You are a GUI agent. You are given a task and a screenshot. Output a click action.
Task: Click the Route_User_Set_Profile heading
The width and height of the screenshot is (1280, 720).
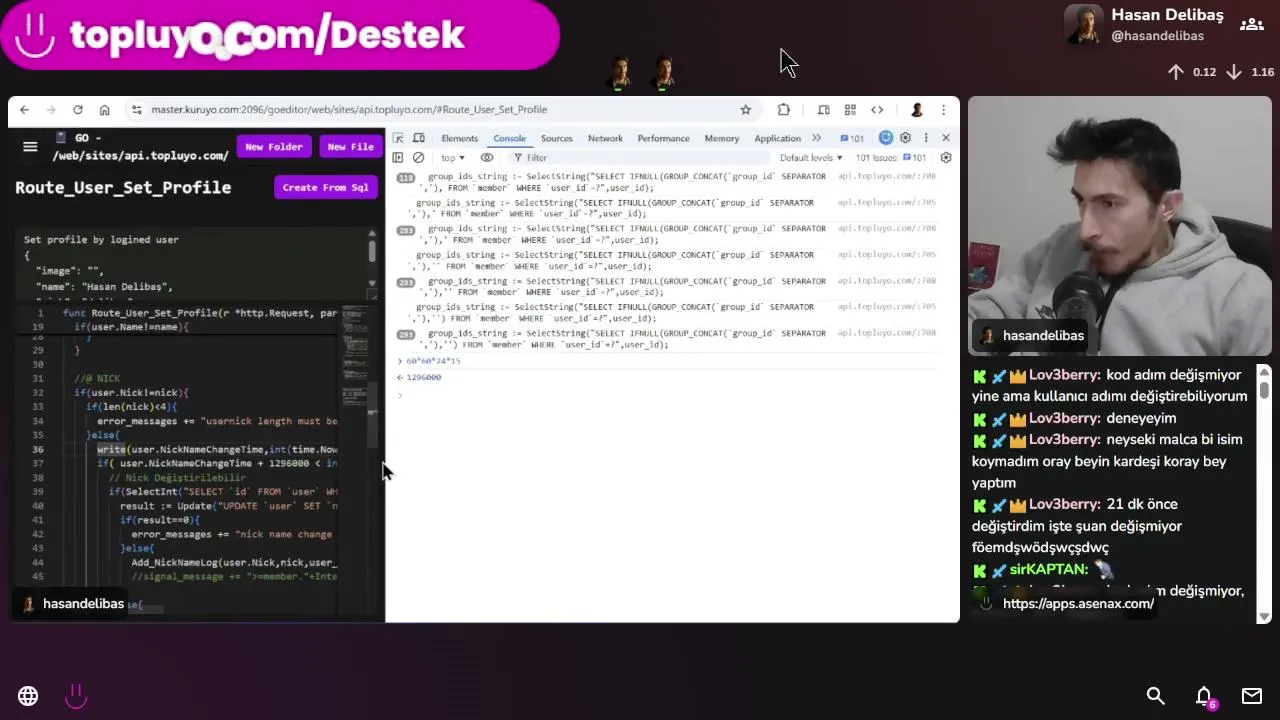click(123, 187)
